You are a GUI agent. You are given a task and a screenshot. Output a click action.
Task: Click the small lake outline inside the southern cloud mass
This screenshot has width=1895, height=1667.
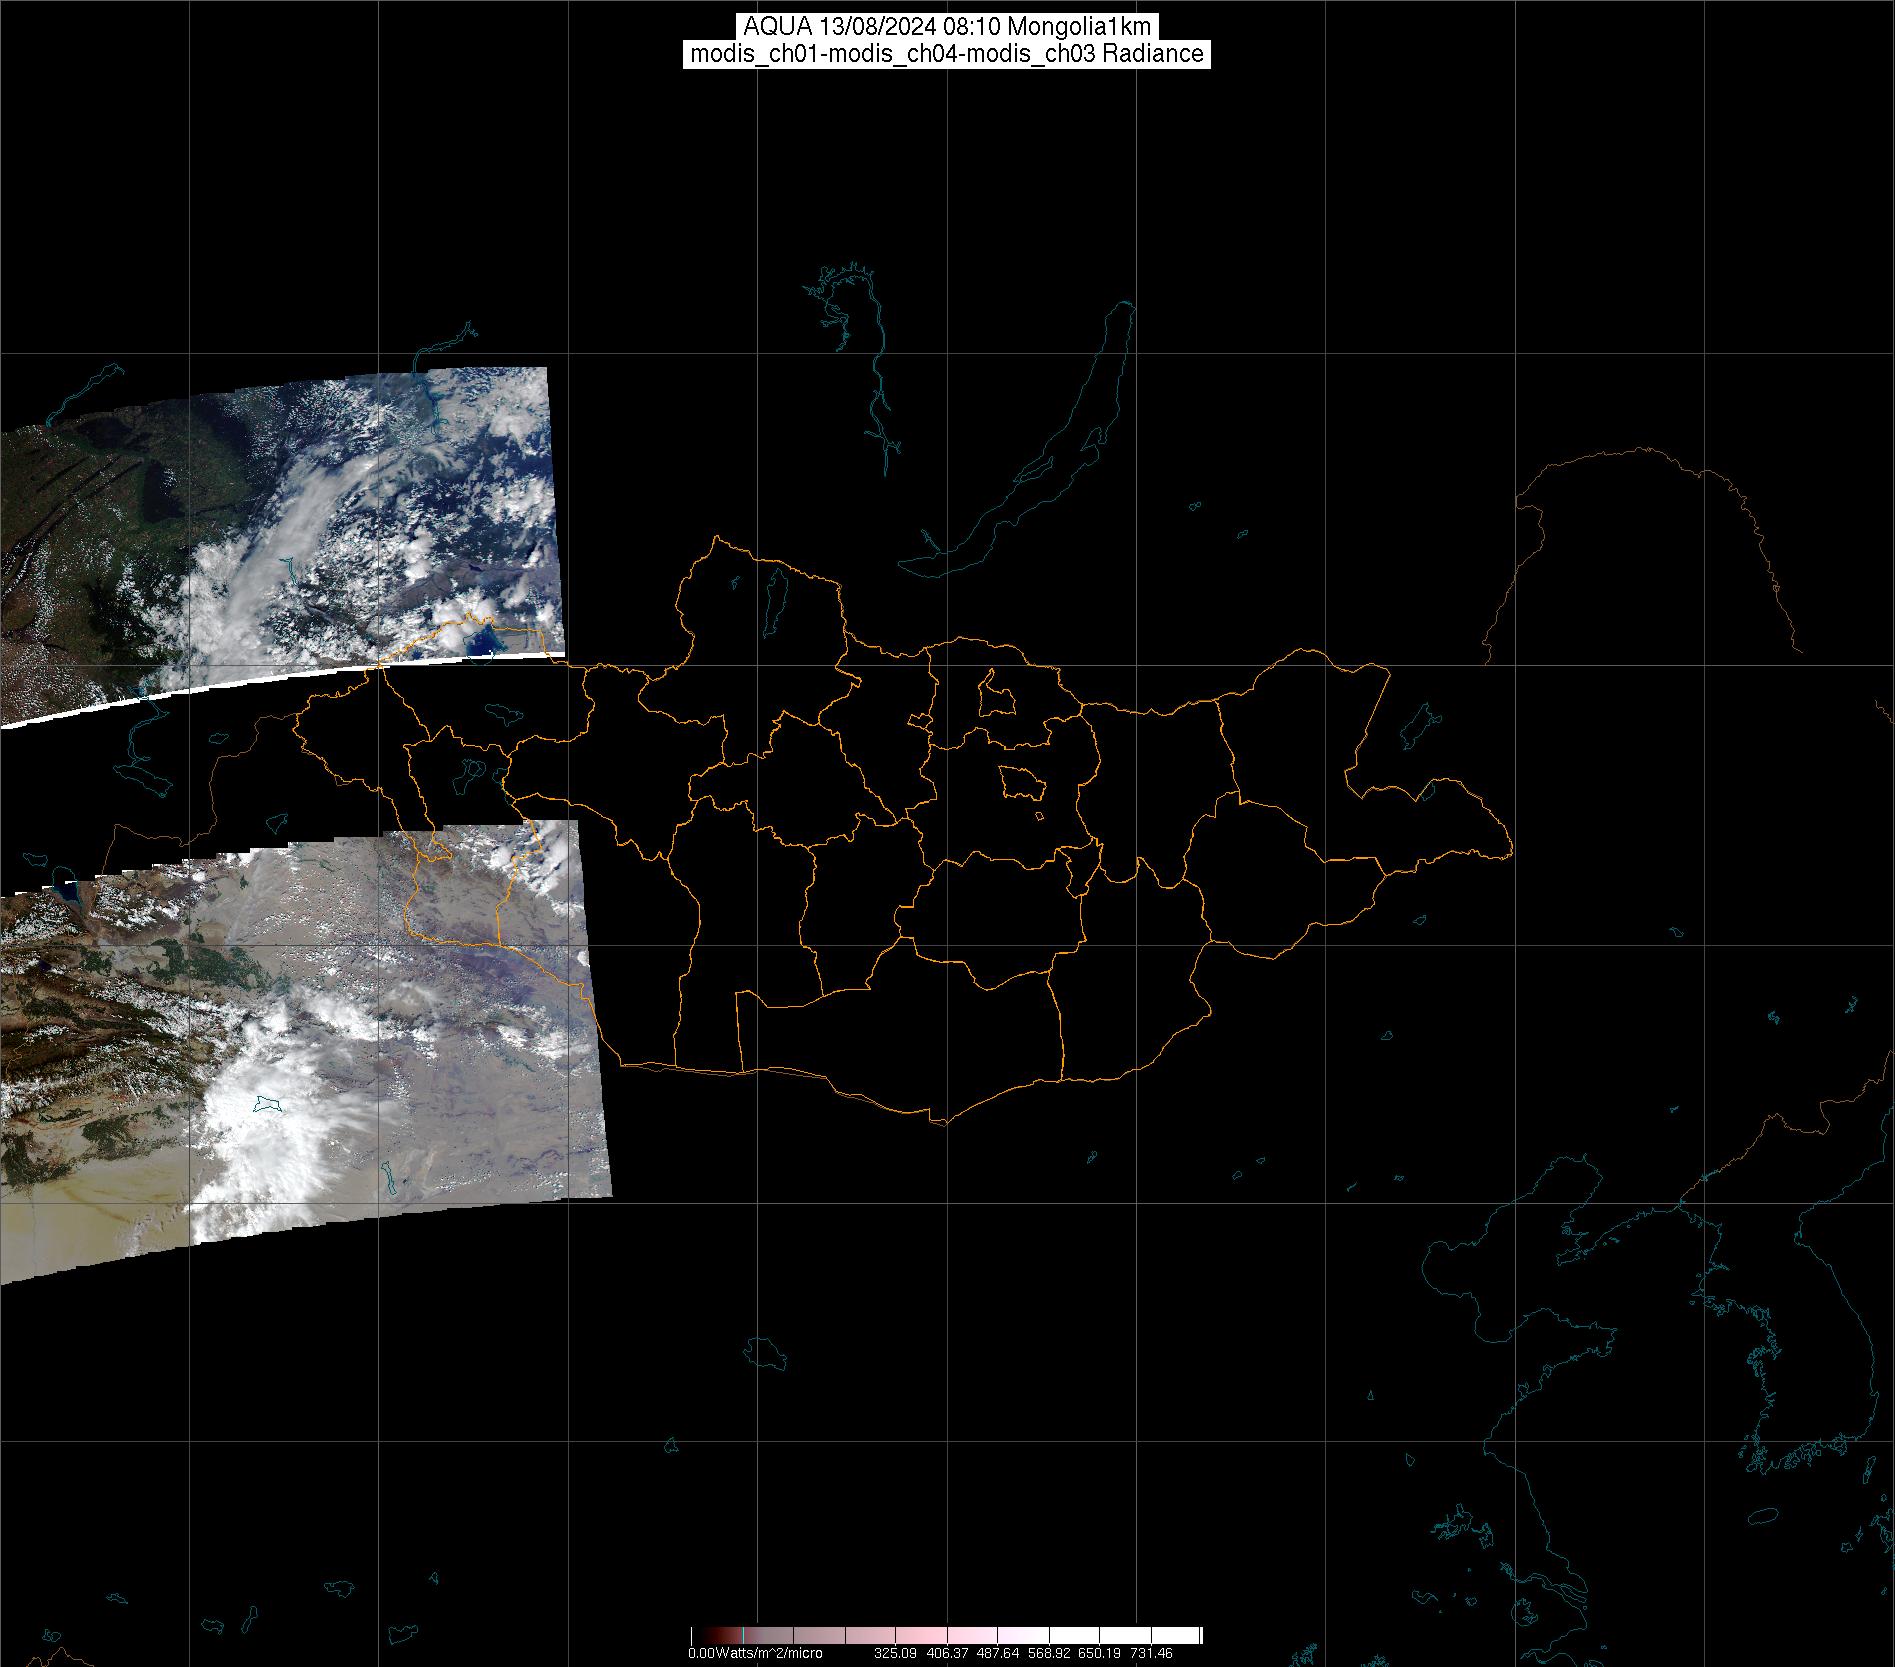tap(267, 1104)
